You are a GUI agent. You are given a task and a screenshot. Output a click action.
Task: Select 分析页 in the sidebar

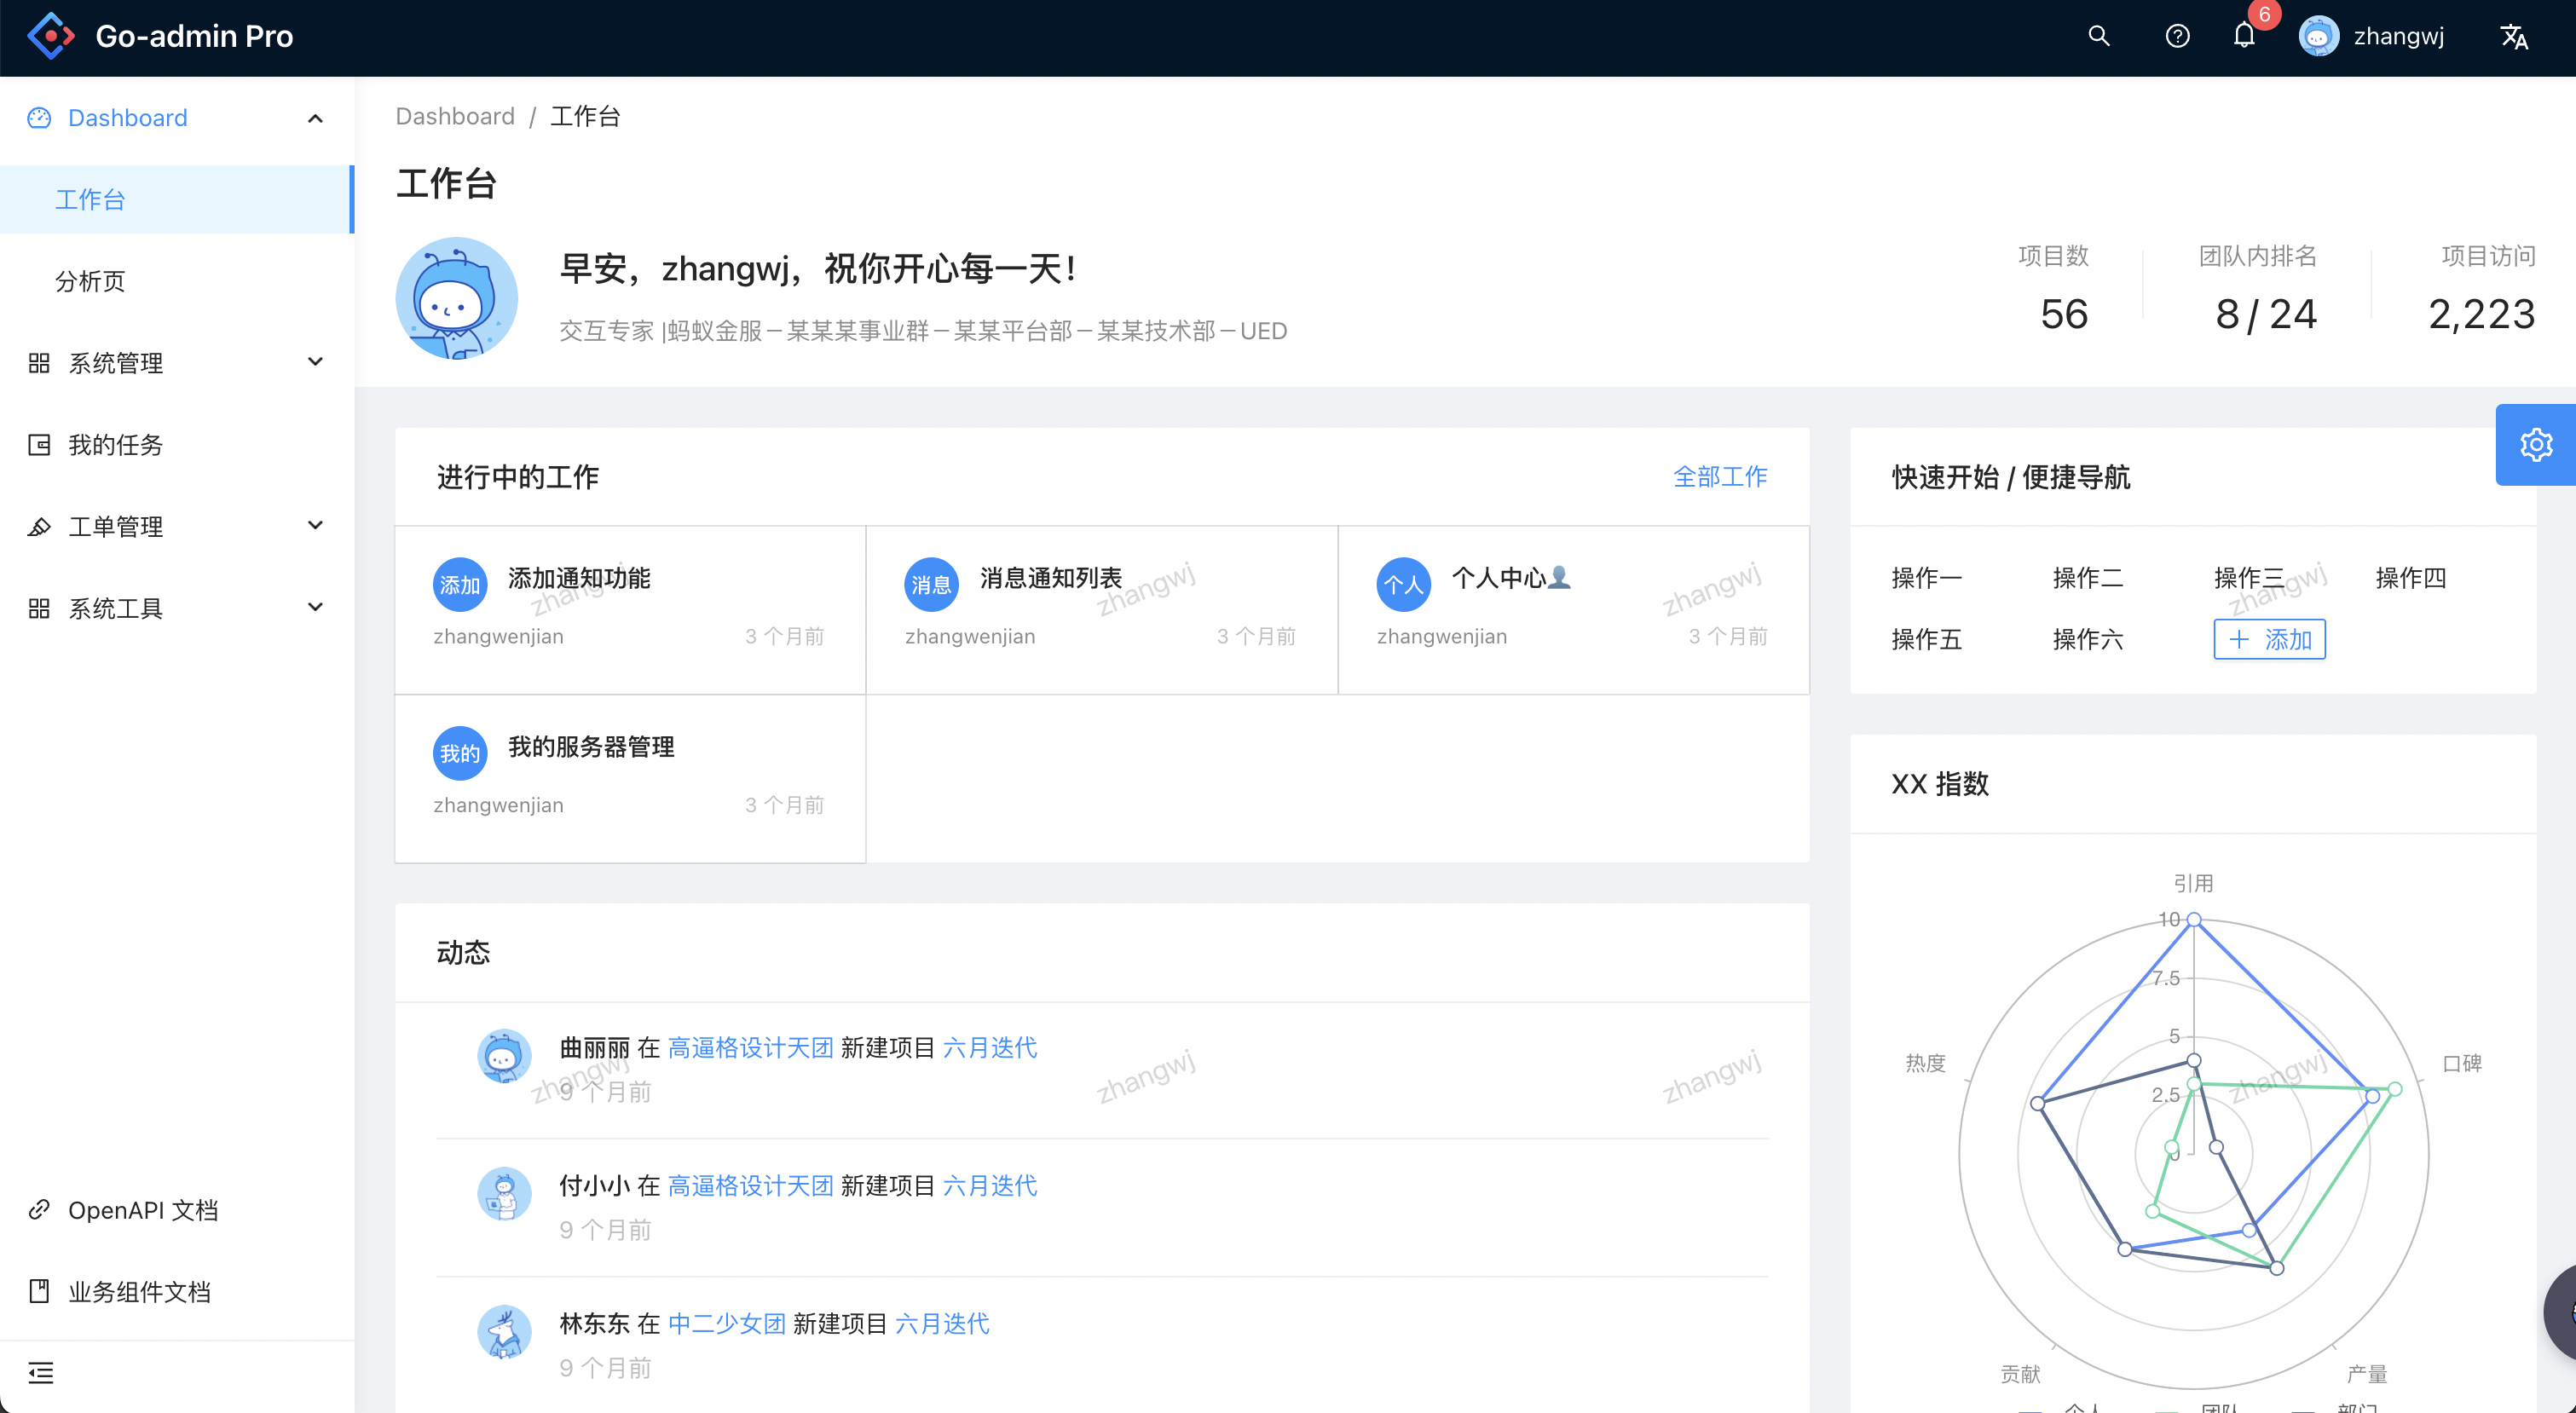click(x=90, y=281)
